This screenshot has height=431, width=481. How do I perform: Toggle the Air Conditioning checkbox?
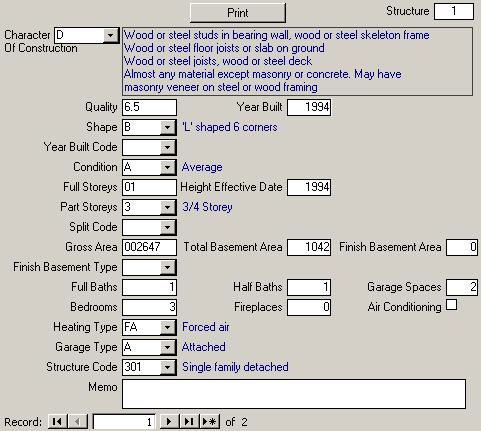click(x=451, y=305)
